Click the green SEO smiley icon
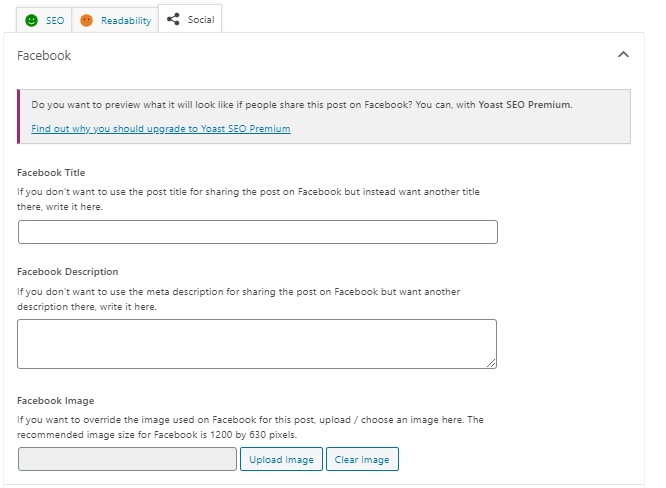 (x=31, y=20)
